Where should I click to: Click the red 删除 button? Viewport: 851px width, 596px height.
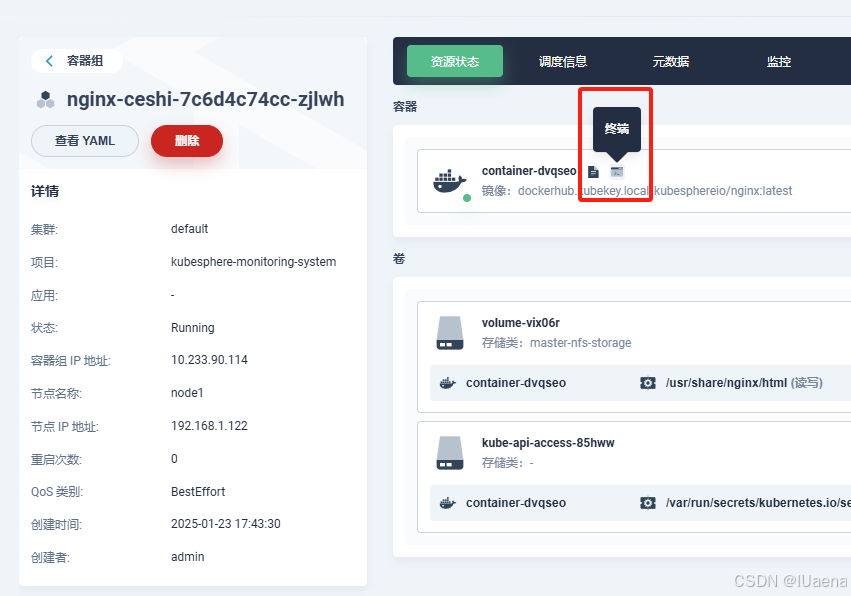coord(187,141)
